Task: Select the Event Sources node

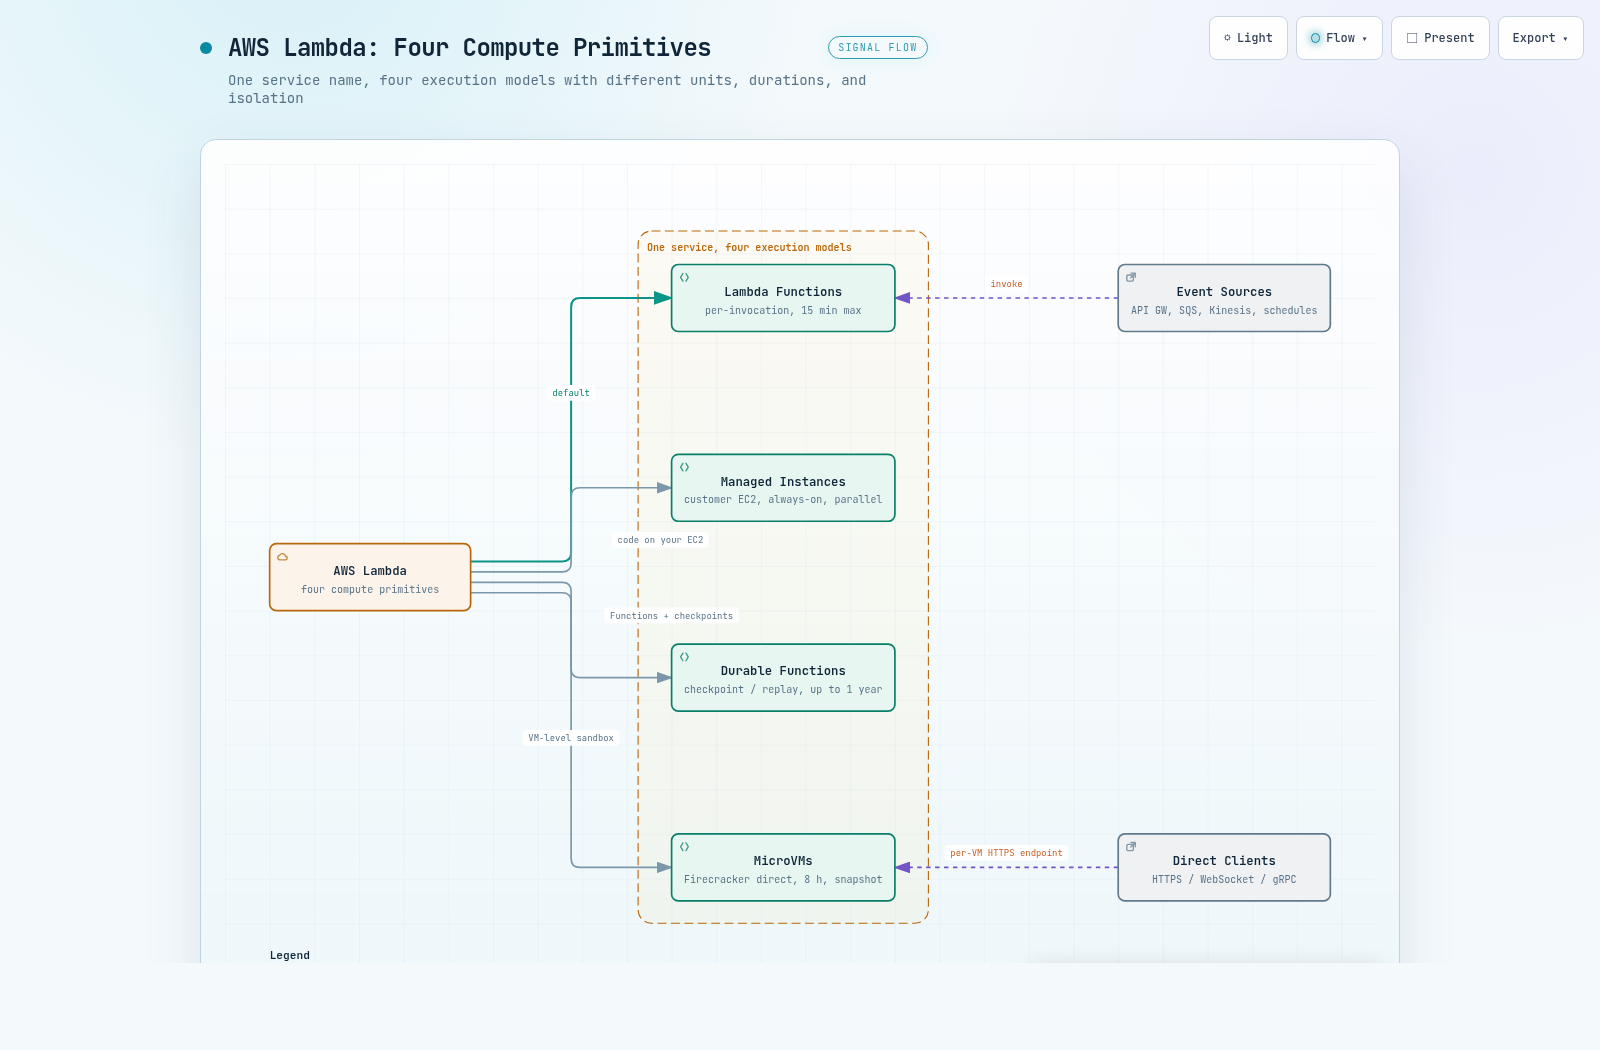Action: tap(1224, 298)
